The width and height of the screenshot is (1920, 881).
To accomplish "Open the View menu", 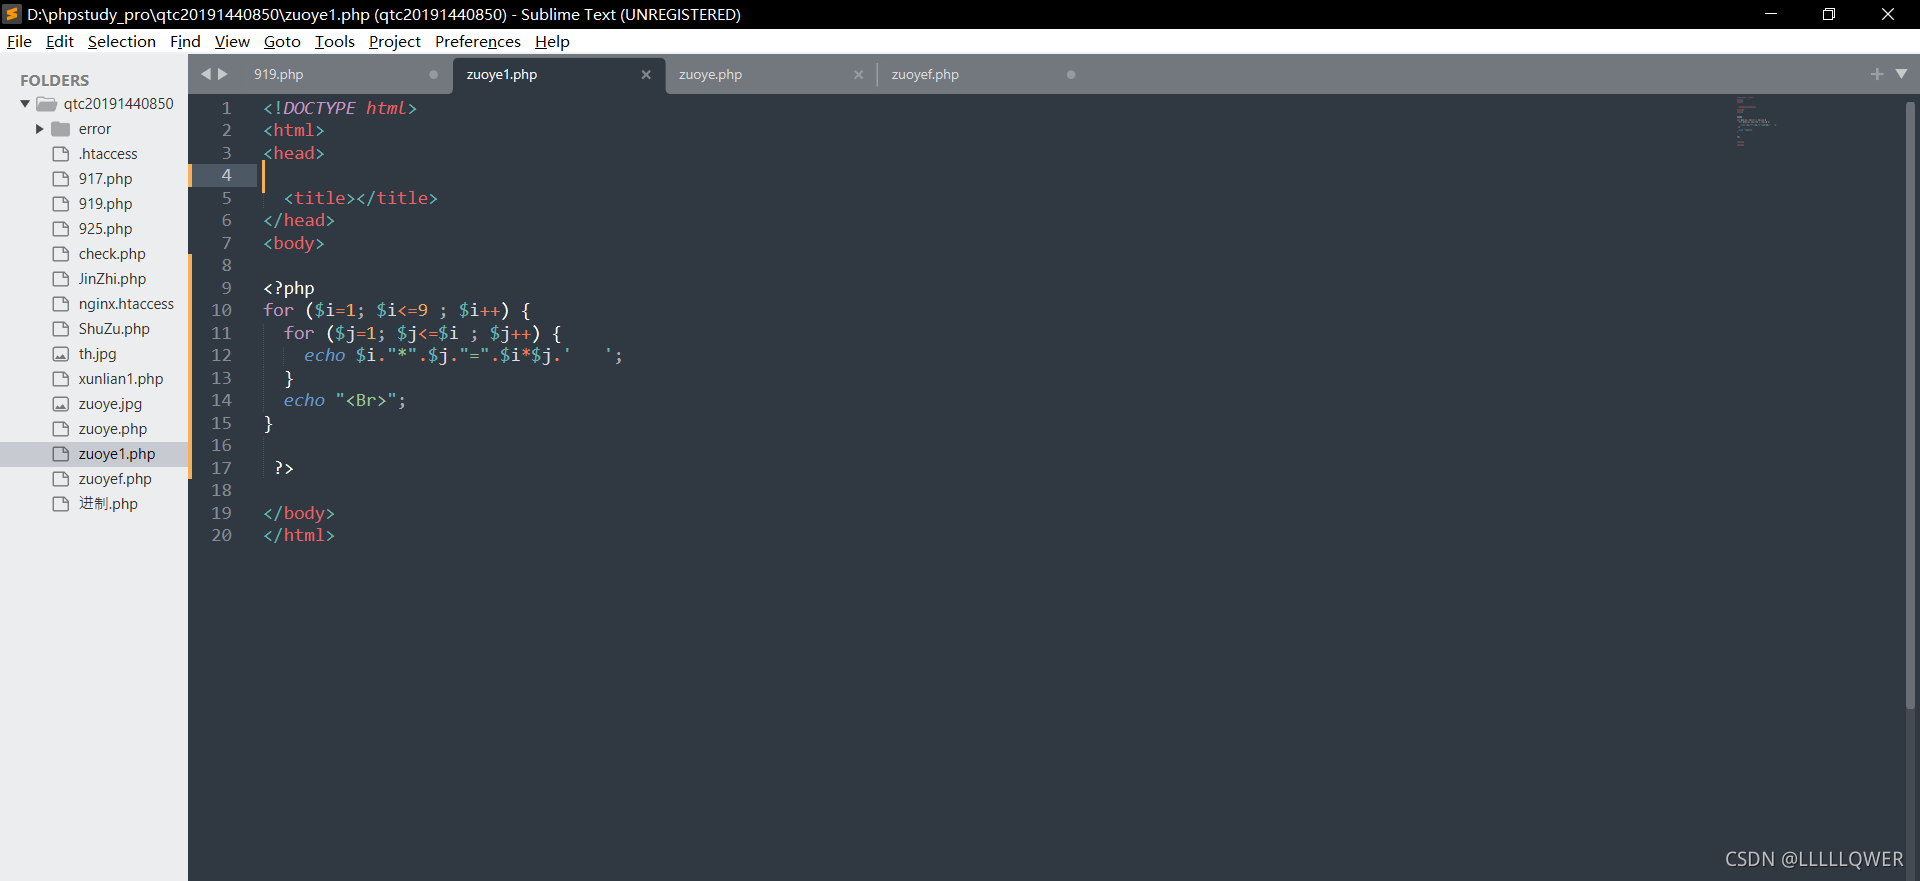I will tap(232, 41).
